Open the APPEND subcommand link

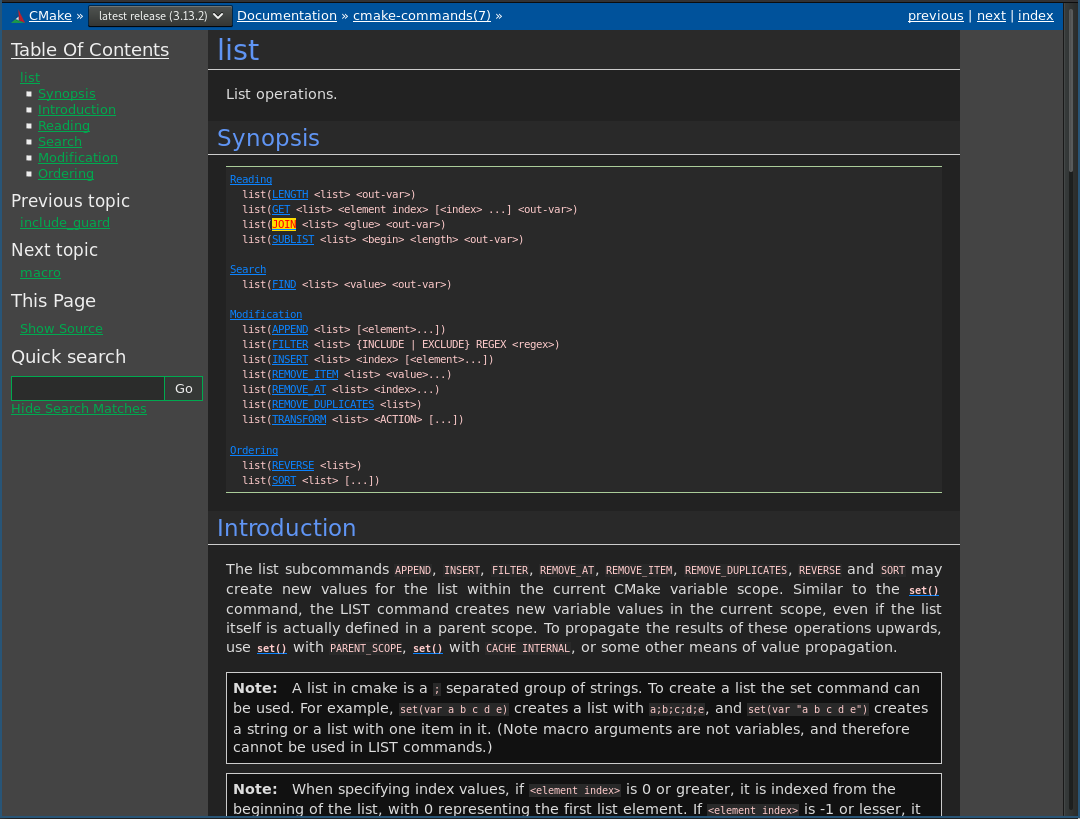coord(290,329)
